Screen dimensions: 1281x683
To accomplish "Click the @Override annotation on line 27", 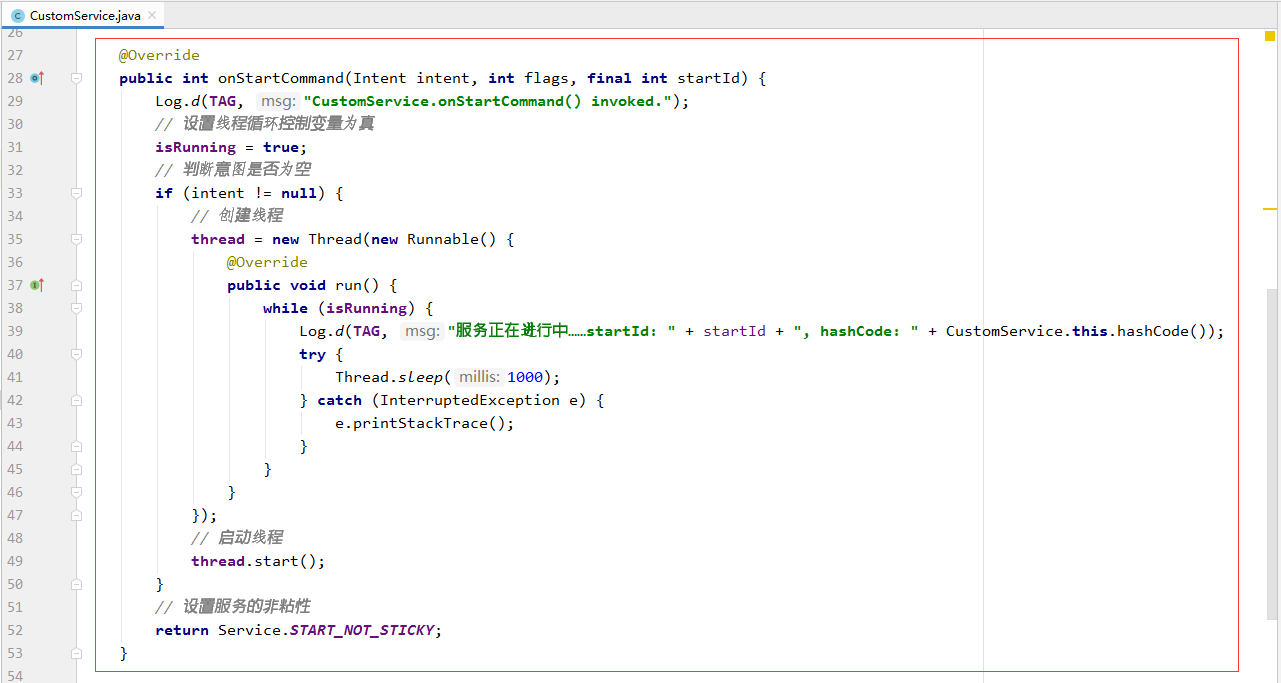I will [x=159, y=55].
